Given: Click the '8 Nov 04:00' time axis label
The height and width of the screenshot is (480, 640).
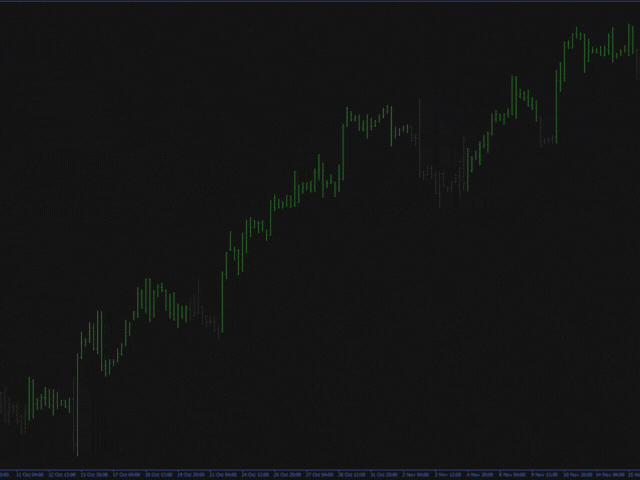Looking at the screenshot, I should pos(513,475).
